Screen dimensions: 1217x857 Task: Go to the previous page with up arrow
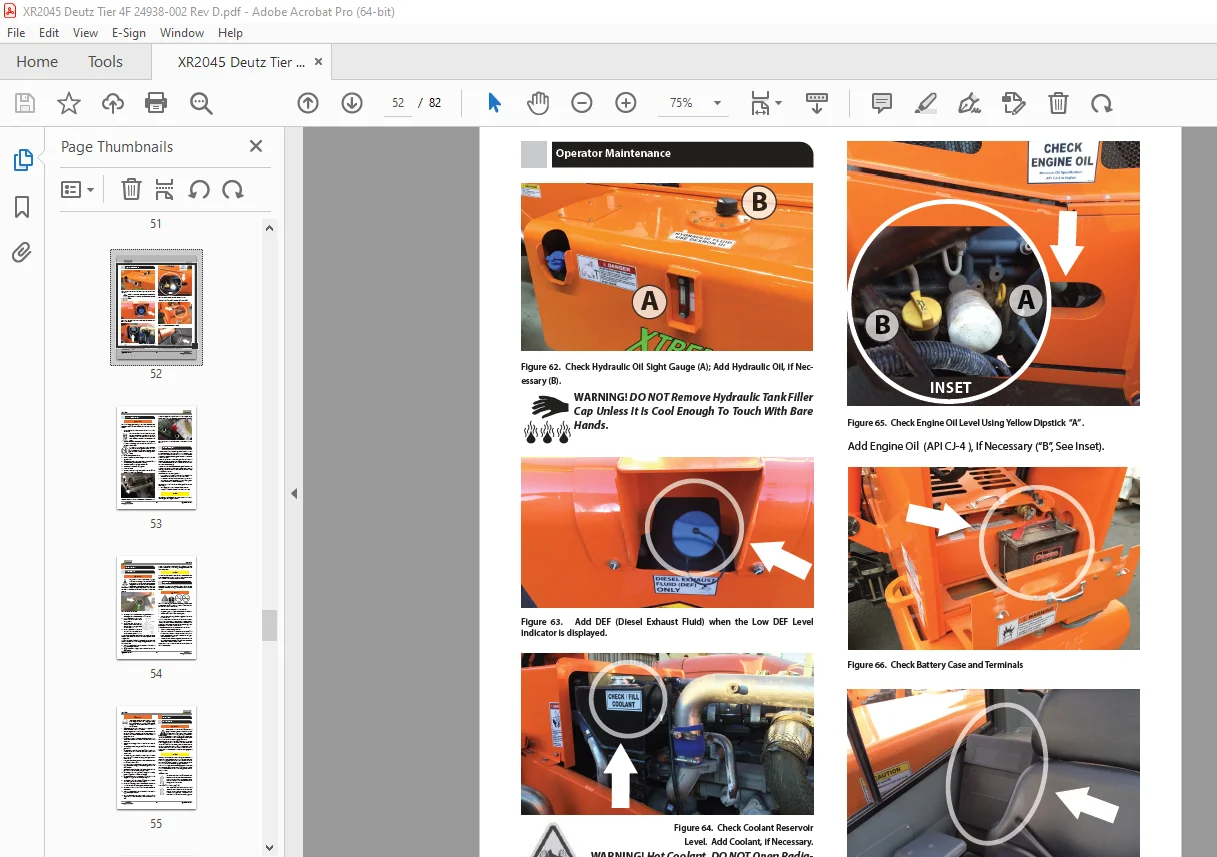308,103
